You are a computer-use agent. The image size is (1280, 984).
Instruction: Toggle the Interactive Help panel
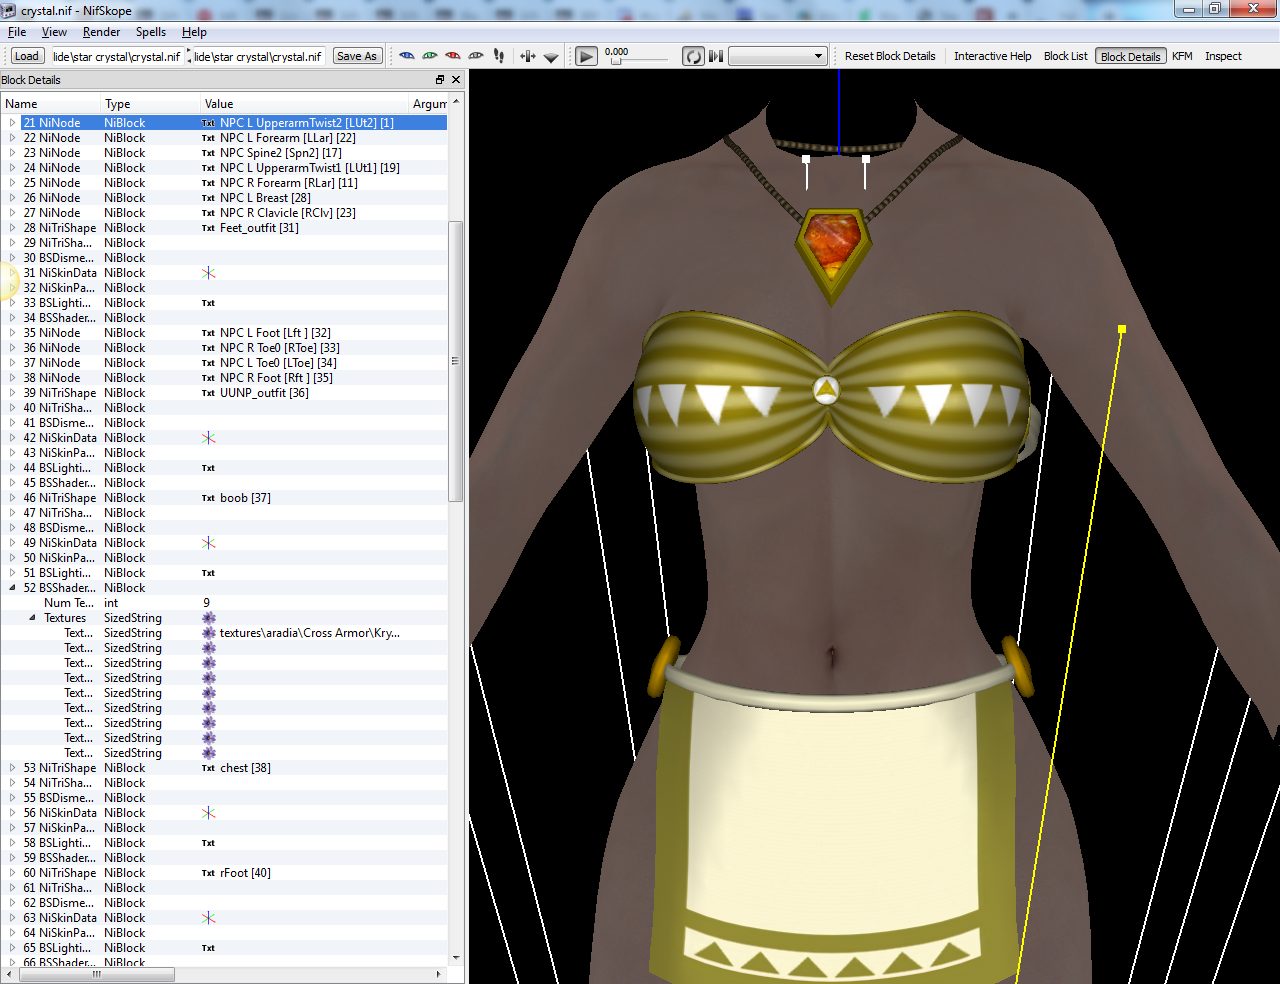992,56
